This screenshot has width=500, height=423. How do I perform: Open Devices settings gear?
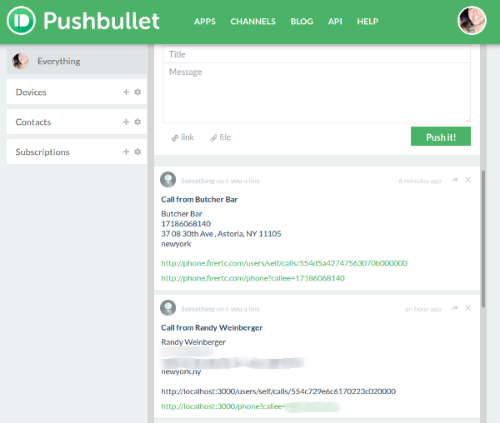pyautogui.click(x=137, y=92)
